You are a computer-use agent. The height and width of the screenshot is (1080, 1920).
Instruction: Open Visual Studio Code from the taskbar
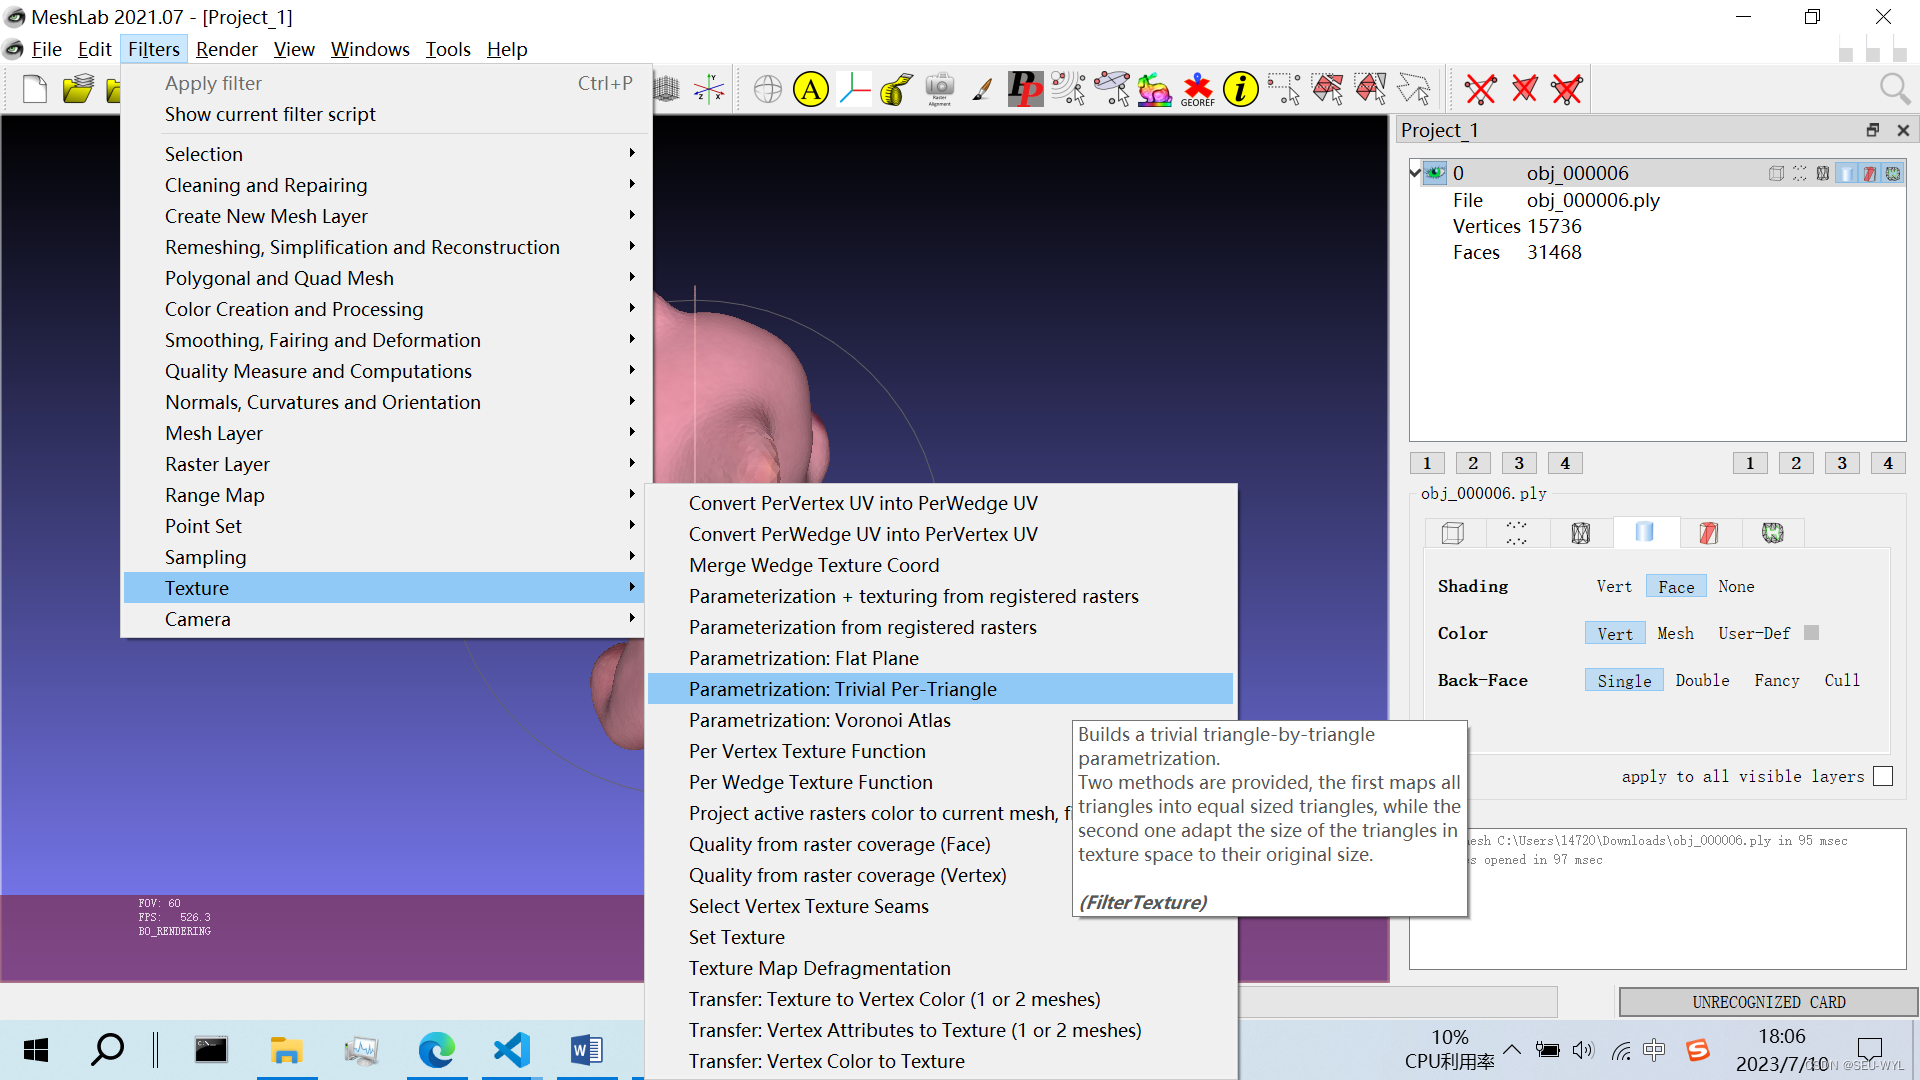[x=511, y=1050]
